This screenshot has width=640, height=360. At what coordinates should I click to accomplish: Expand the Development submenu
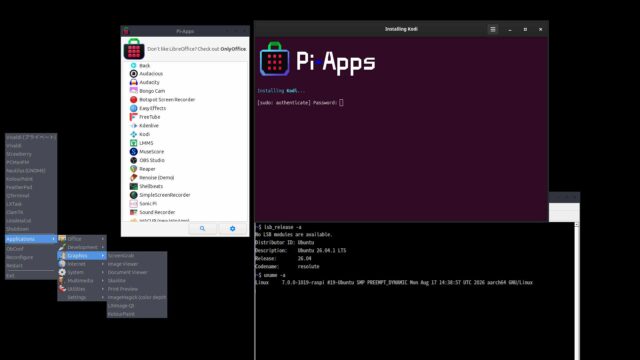[82, 247]
